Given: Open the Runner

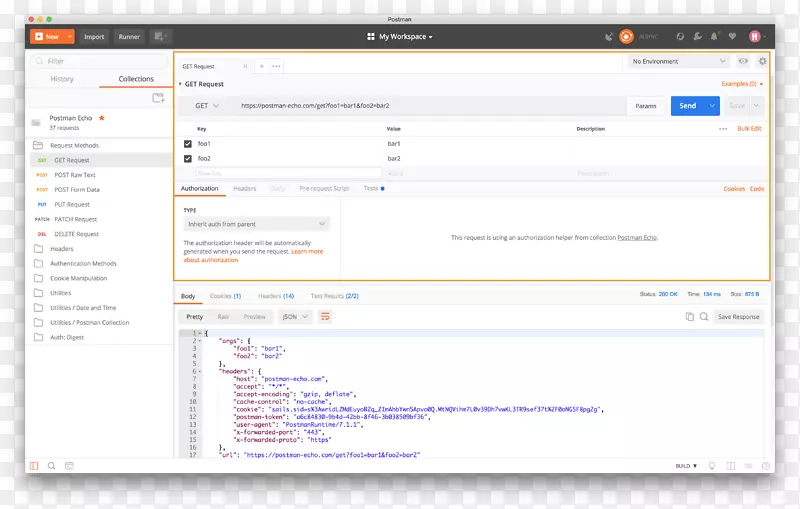Looking at the screenshot, I should (129, 37).
